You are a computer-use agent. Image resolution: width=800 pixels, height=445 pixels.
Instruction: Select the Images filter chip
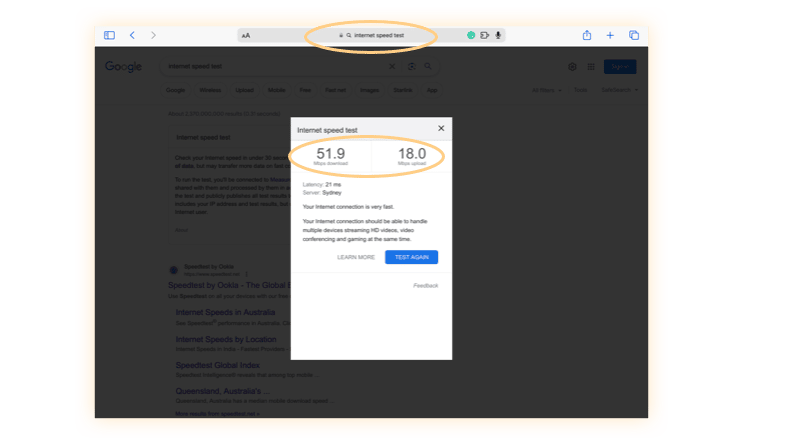[369, 90]
